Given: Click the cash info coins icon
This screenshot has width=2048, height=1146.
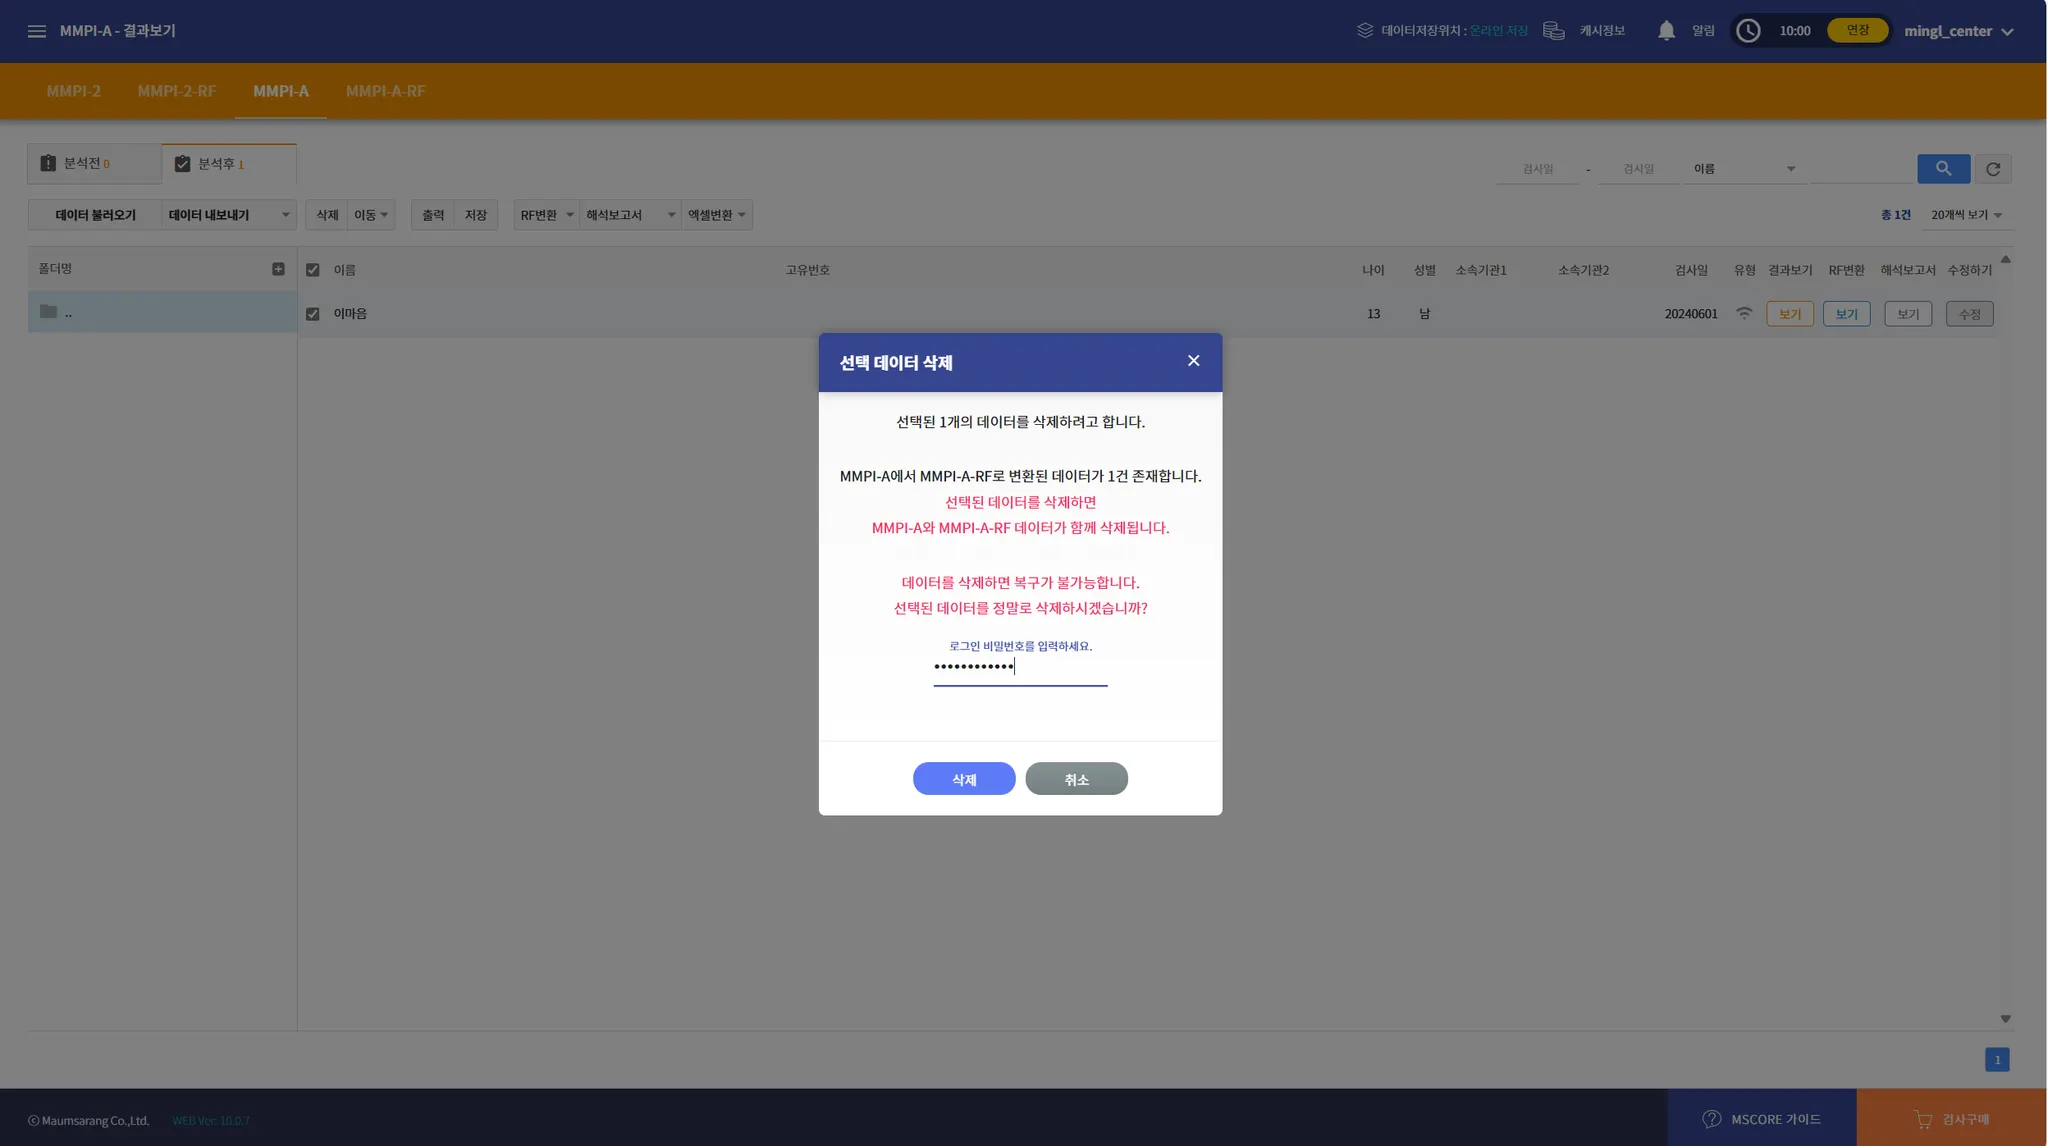Looking at the screenshot, I should (1553, 31).
